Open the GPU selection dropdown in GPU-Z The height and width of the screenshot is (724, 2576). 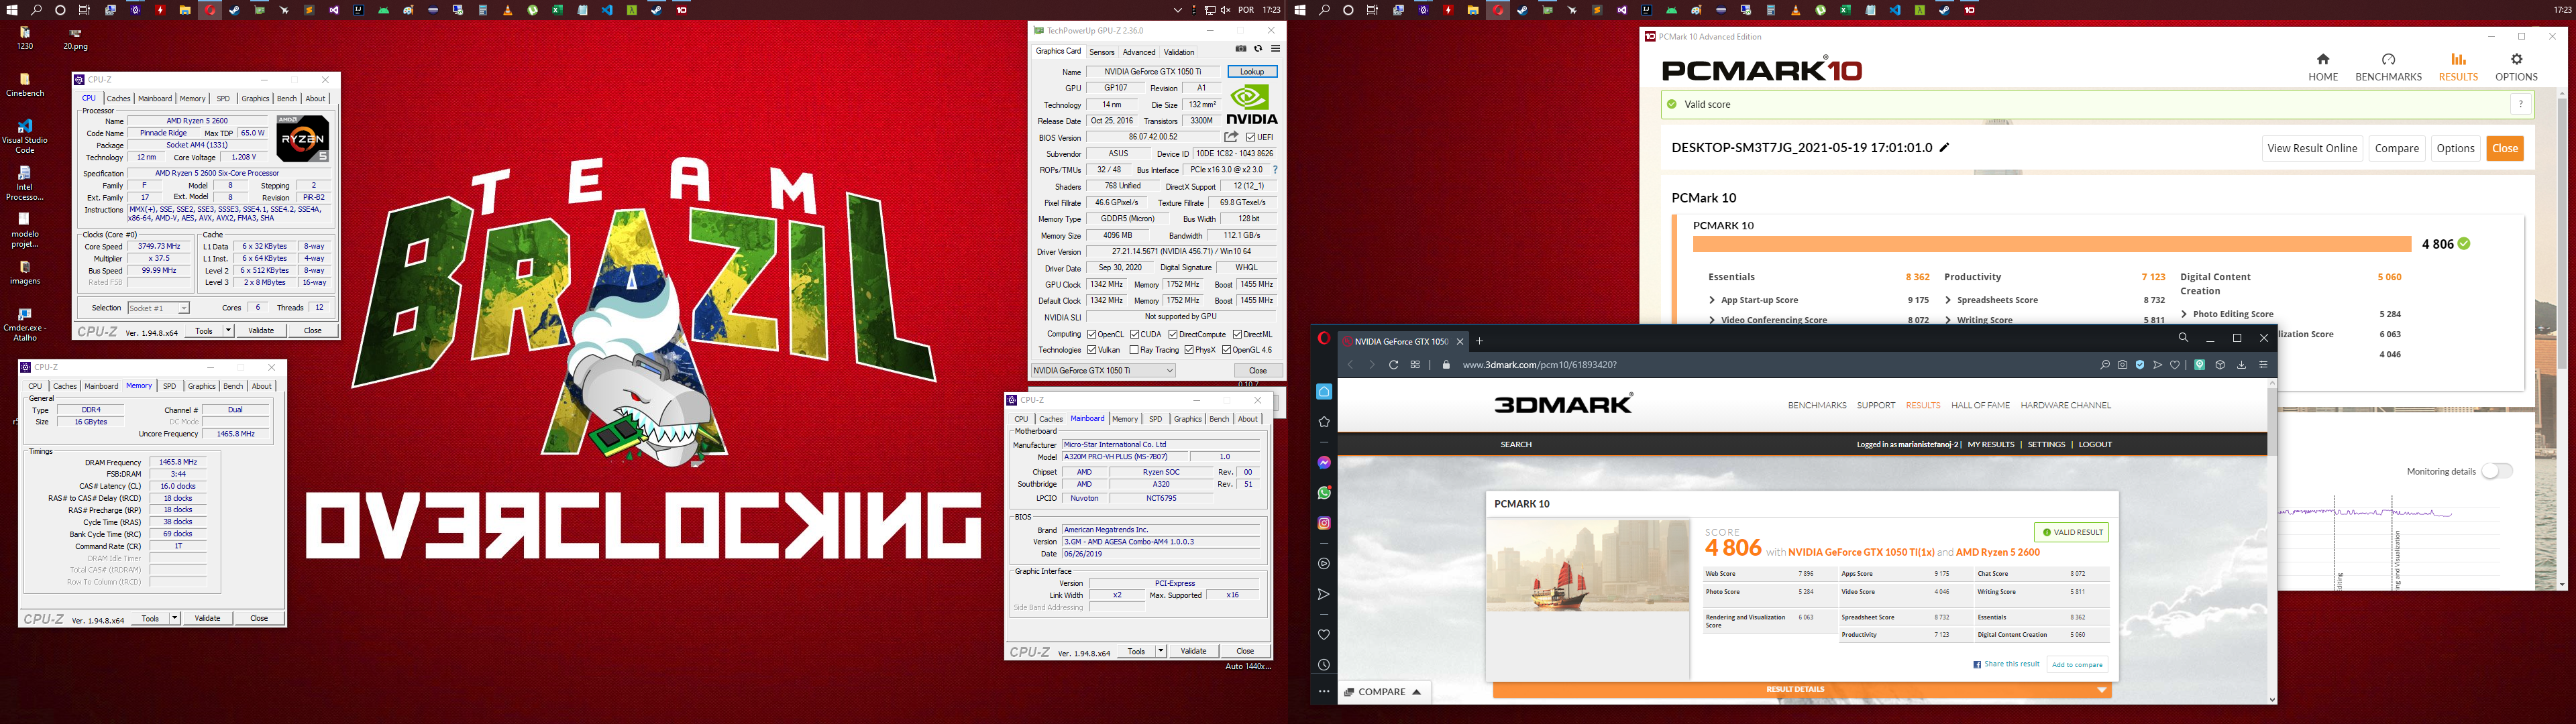[1103, 370]
